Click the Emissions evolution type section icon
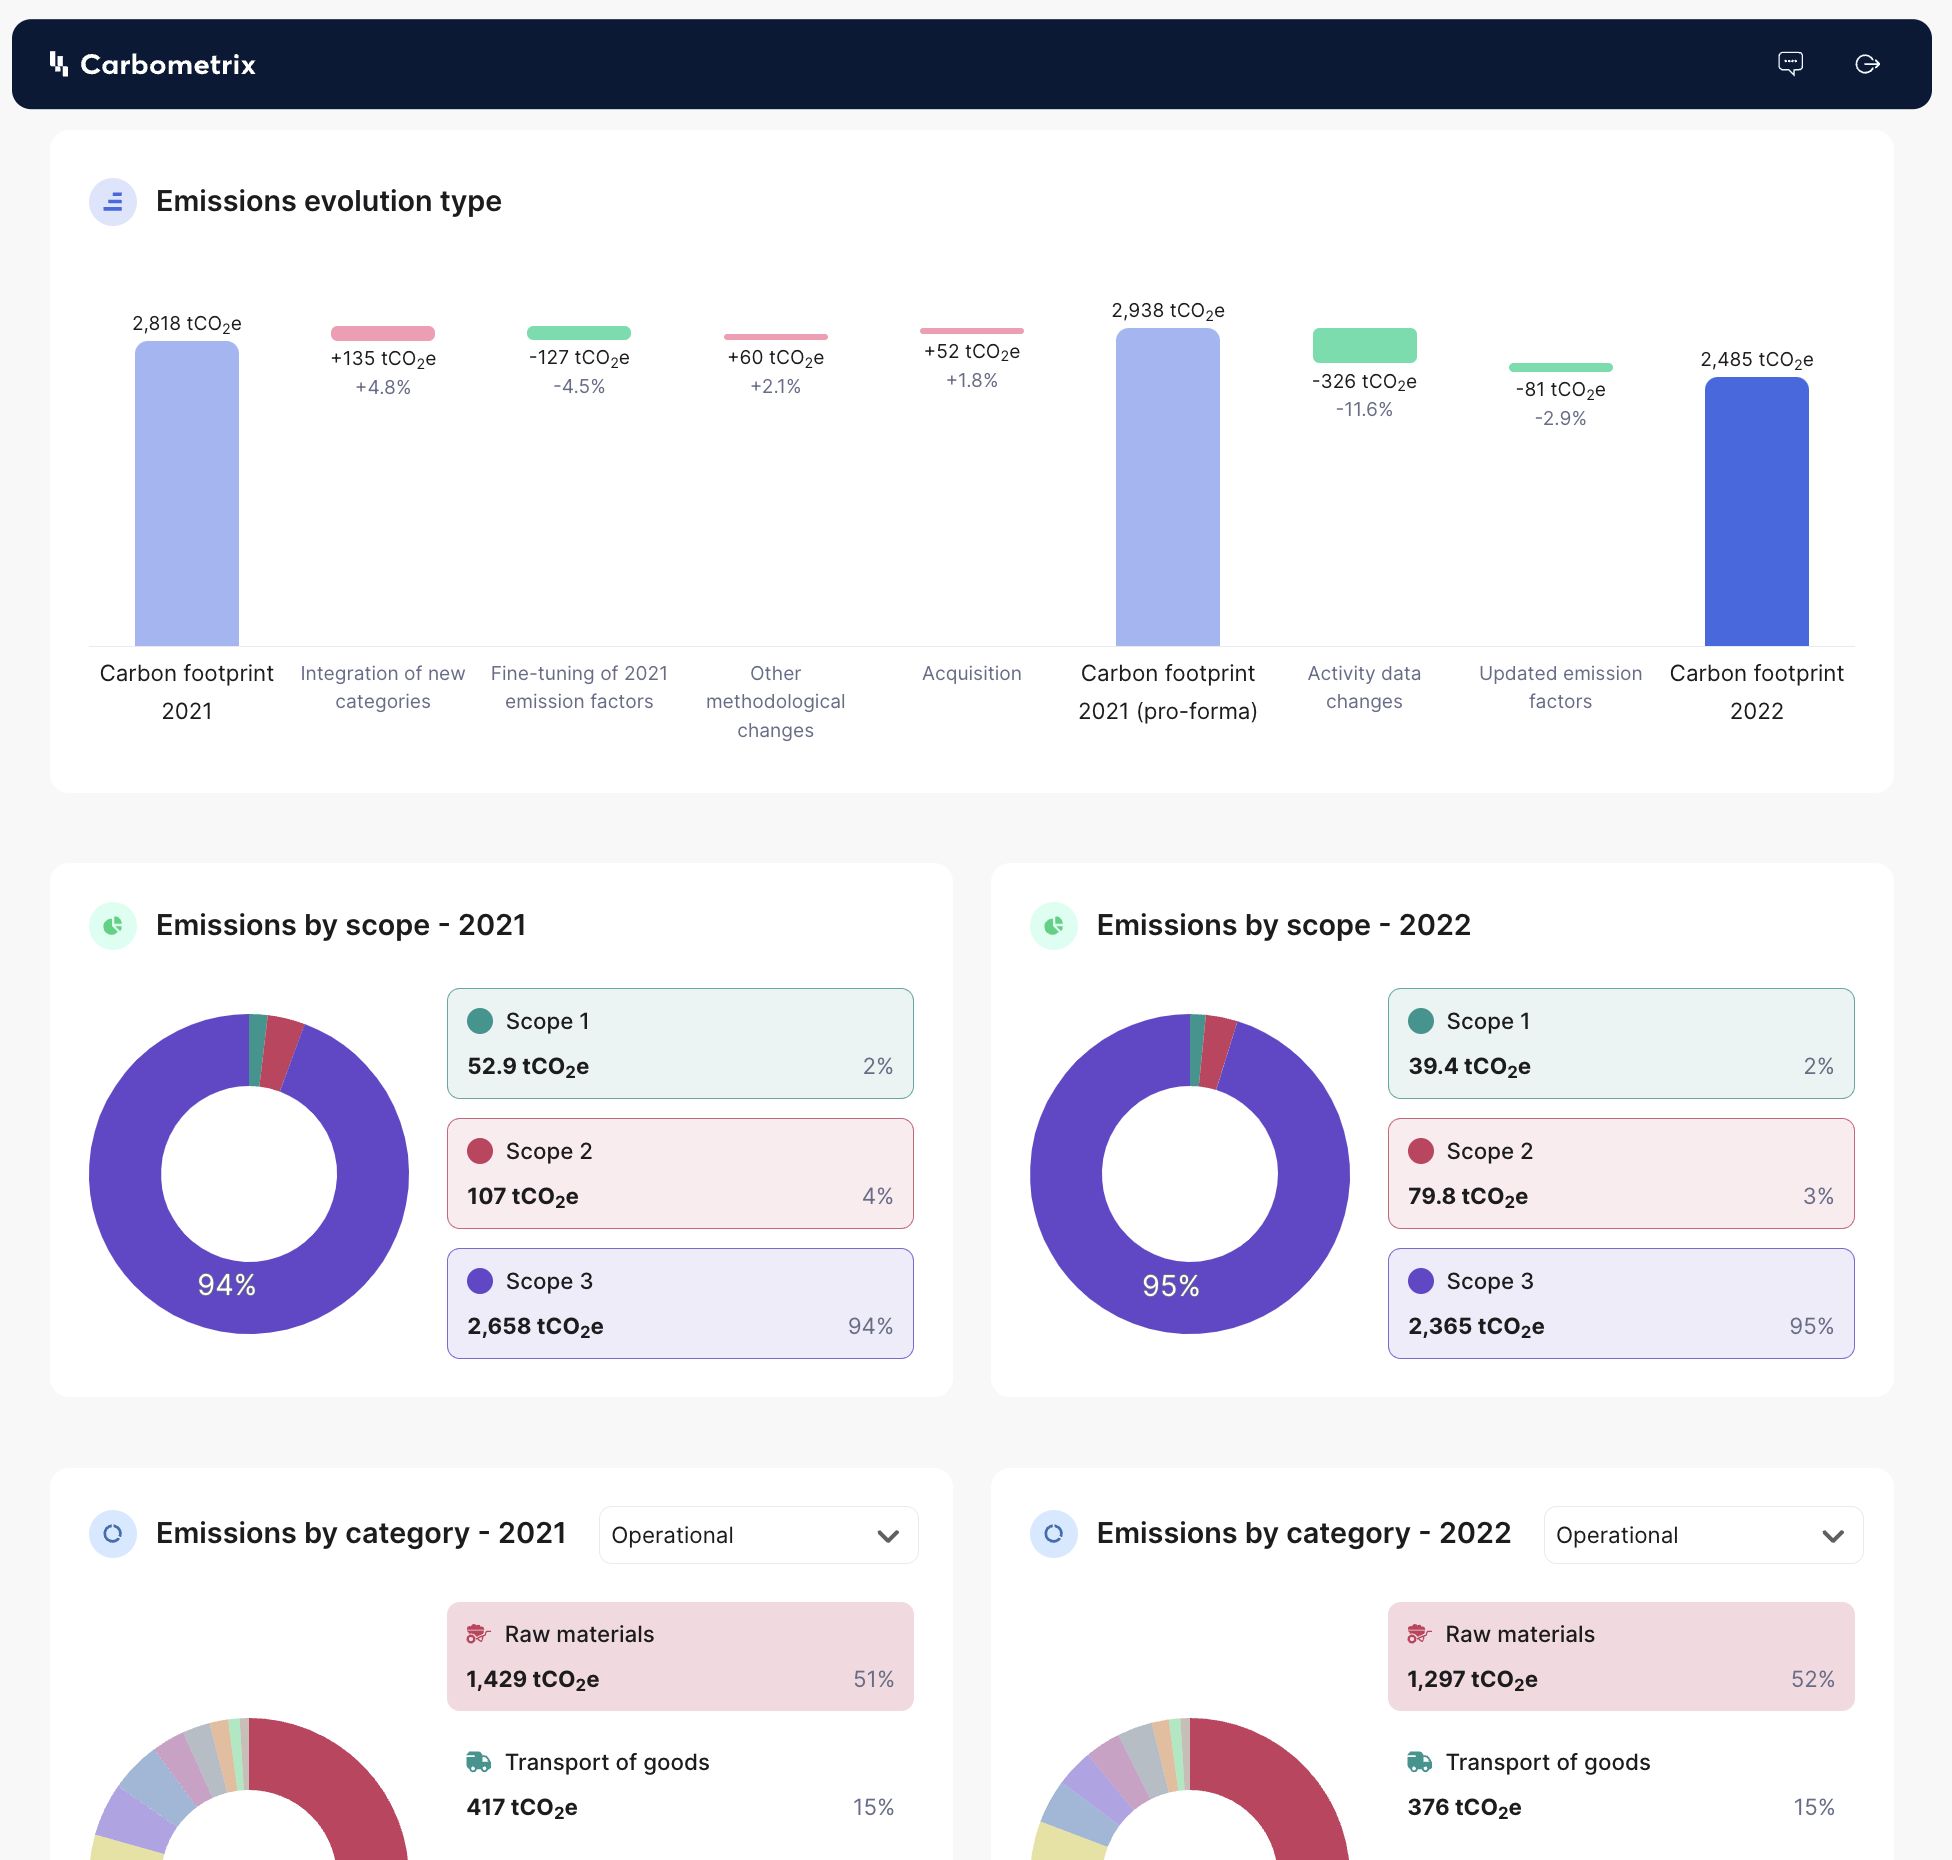This screenshot has width=1952, height=1860. click(x=113, y=202)
